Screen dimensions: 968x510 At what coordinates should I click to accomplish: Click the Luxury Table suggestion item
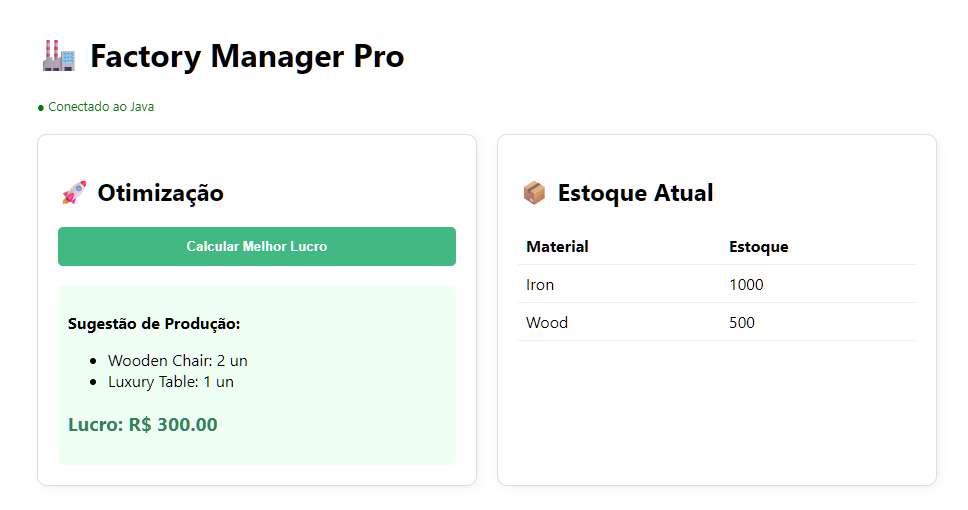[x=171, y=382]
